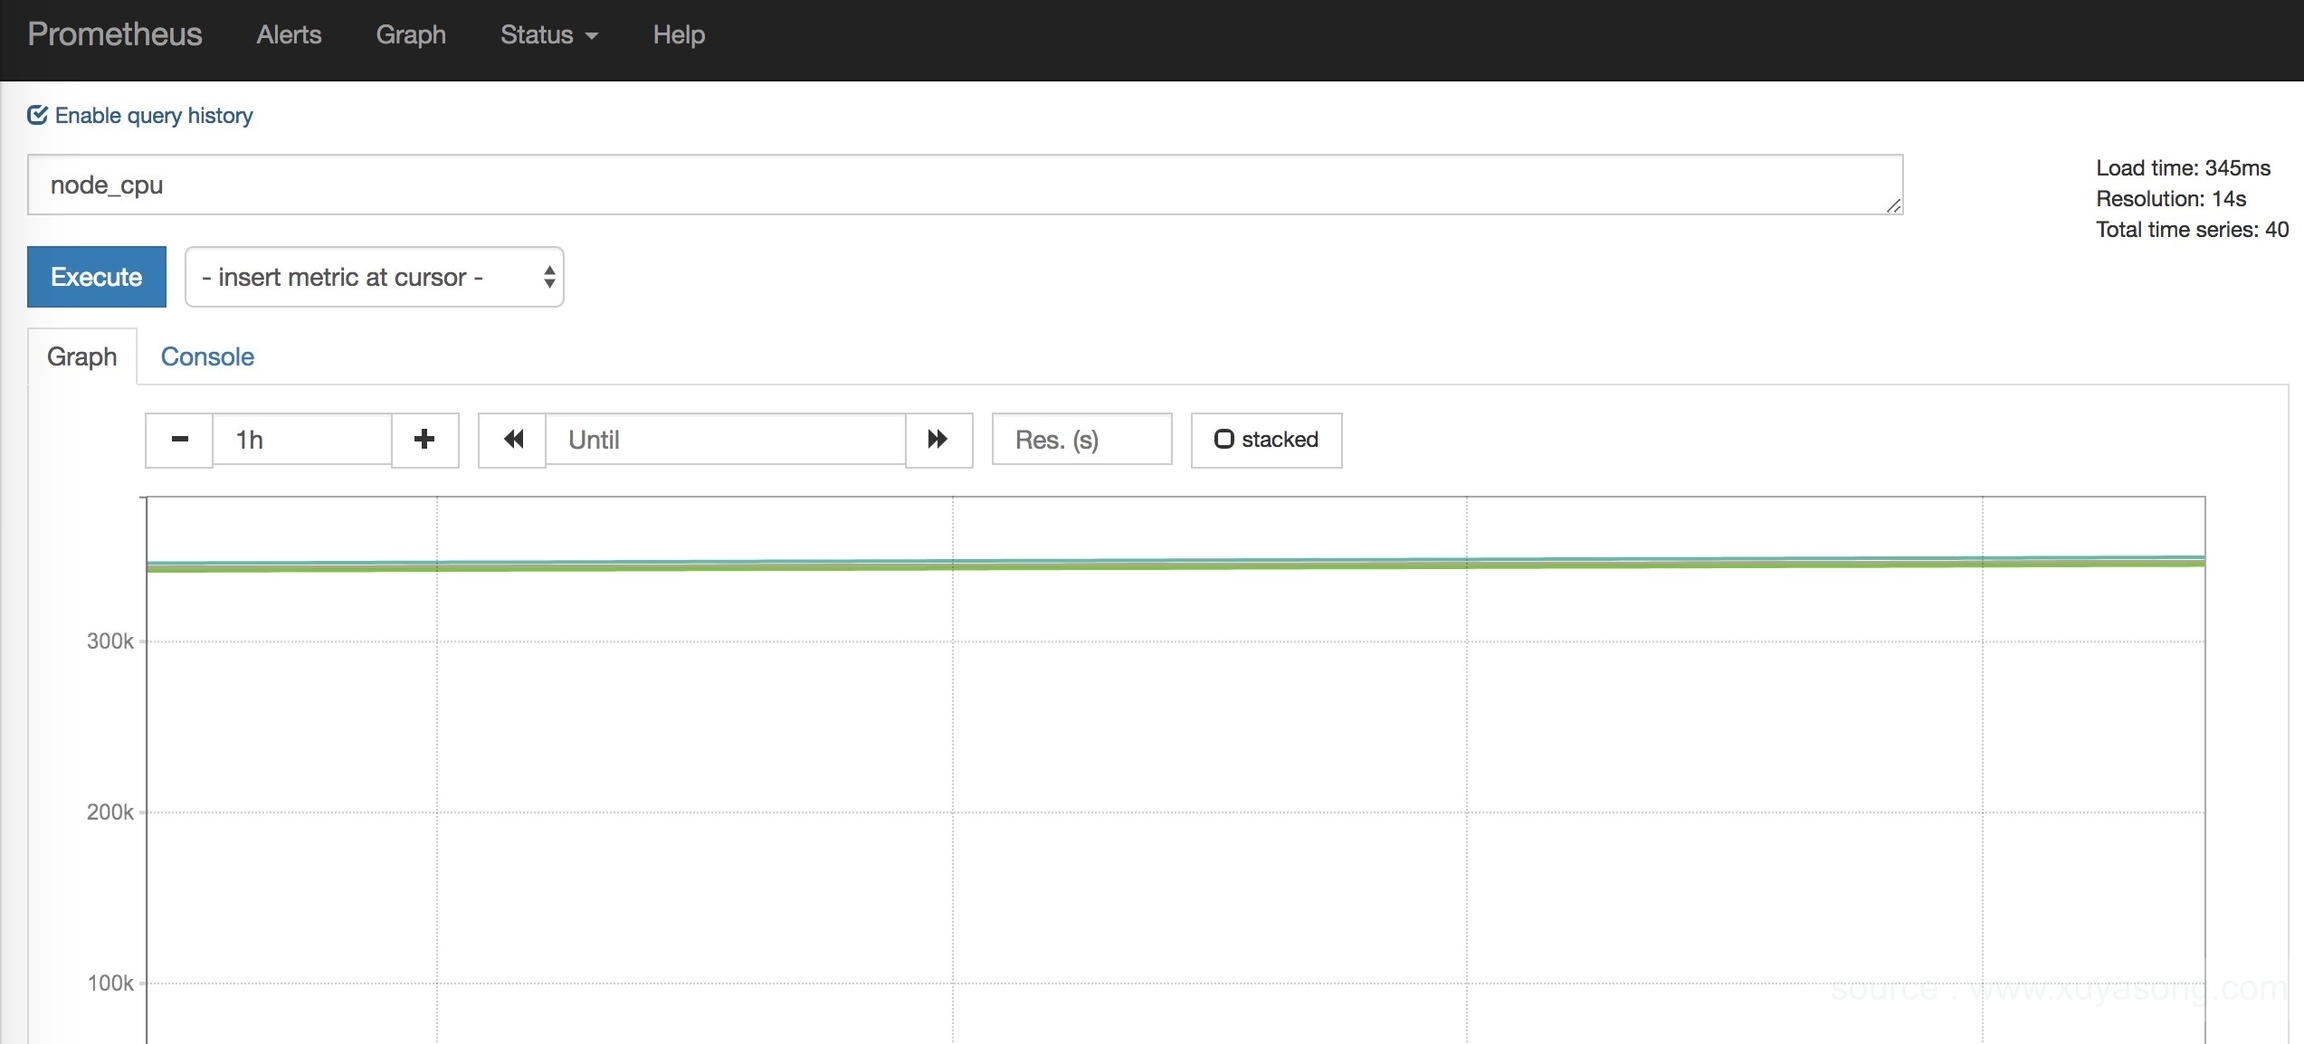
Task: Expand the insert metric at cursor dropdown
Action: click(374, 277)
